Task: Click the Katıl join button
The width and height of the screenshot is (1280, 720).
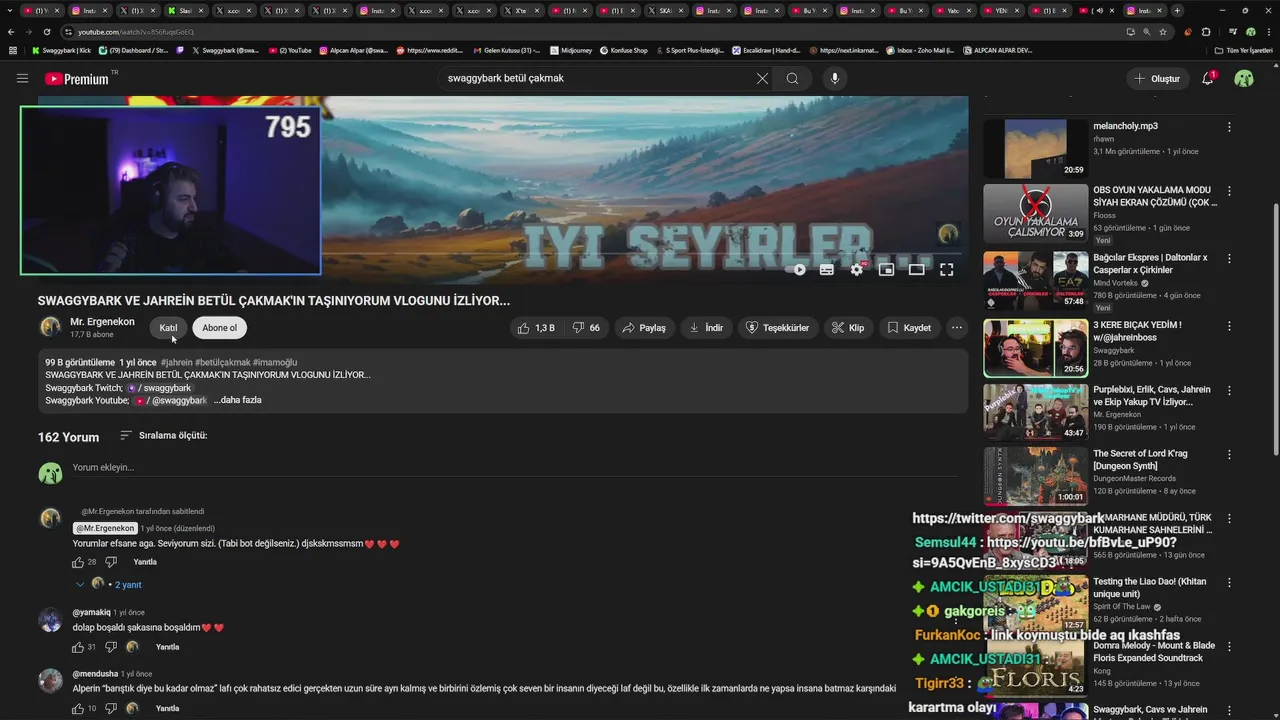Action: [168, 328]
